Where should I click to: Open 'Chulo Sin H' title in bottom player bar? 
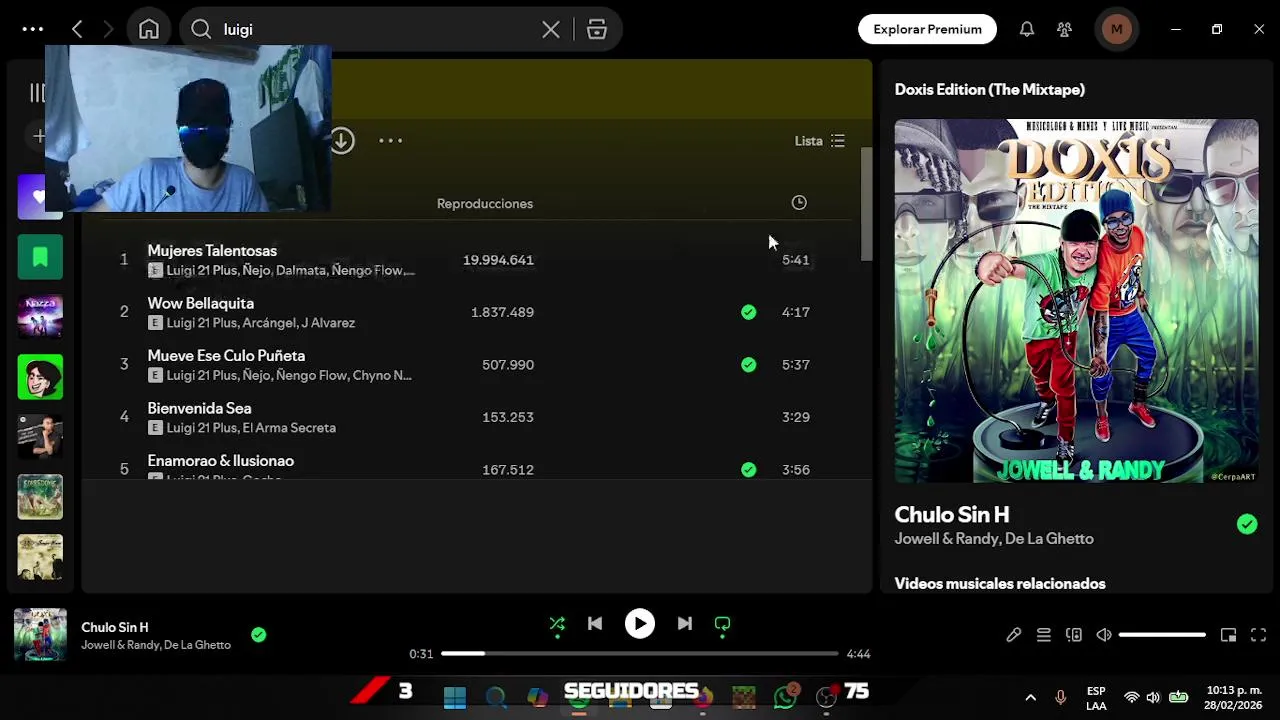click(115, 628)
